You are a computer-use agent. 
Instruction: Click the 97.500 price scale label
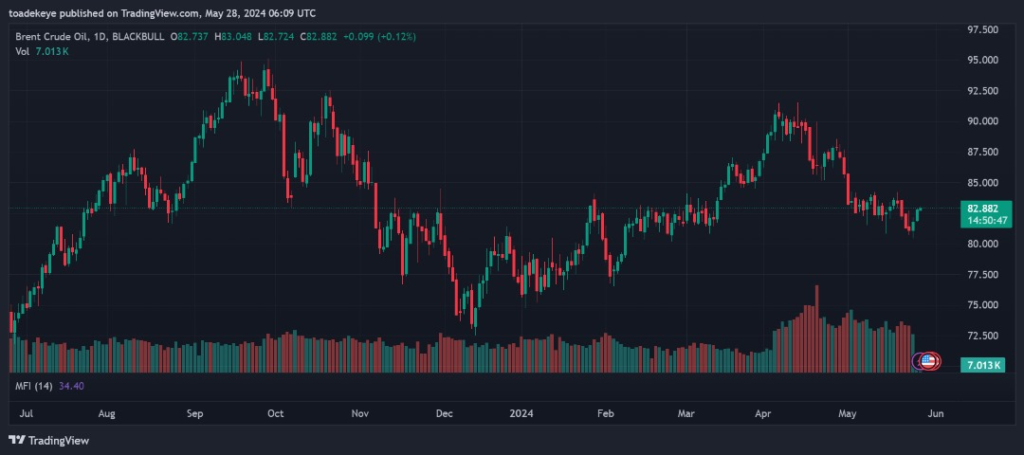tap(980, 30)
